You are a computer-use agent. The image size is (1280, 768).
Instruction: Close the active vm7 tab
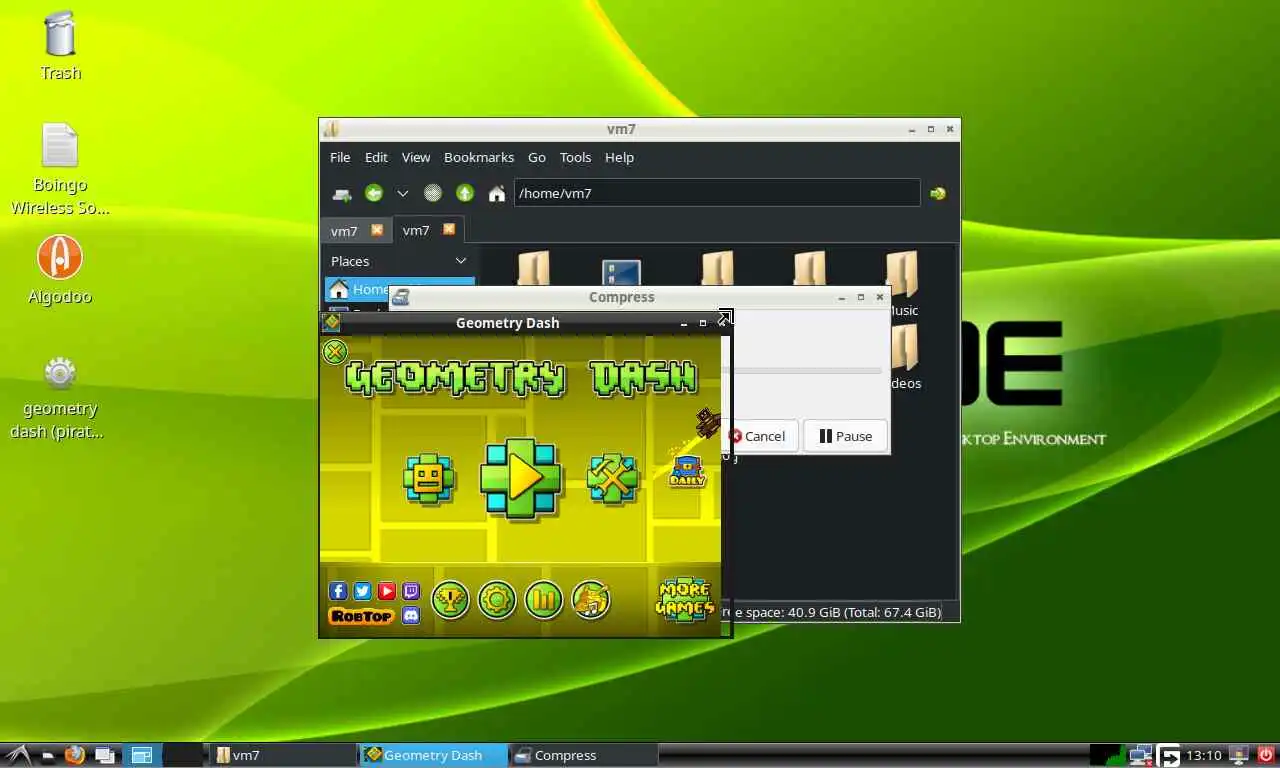pyautogui.click(x=449, y=229)
